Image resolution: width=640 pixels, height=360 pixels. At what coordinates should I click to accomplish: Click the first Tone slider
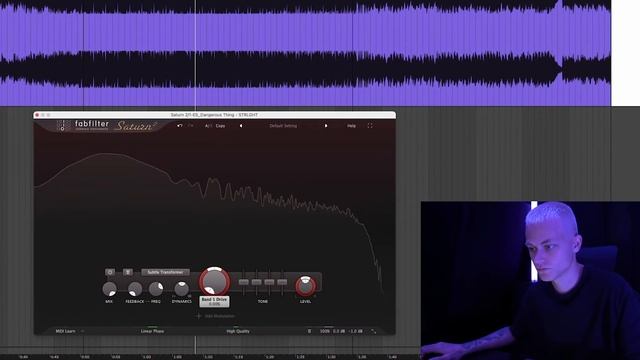pos(244,282)
